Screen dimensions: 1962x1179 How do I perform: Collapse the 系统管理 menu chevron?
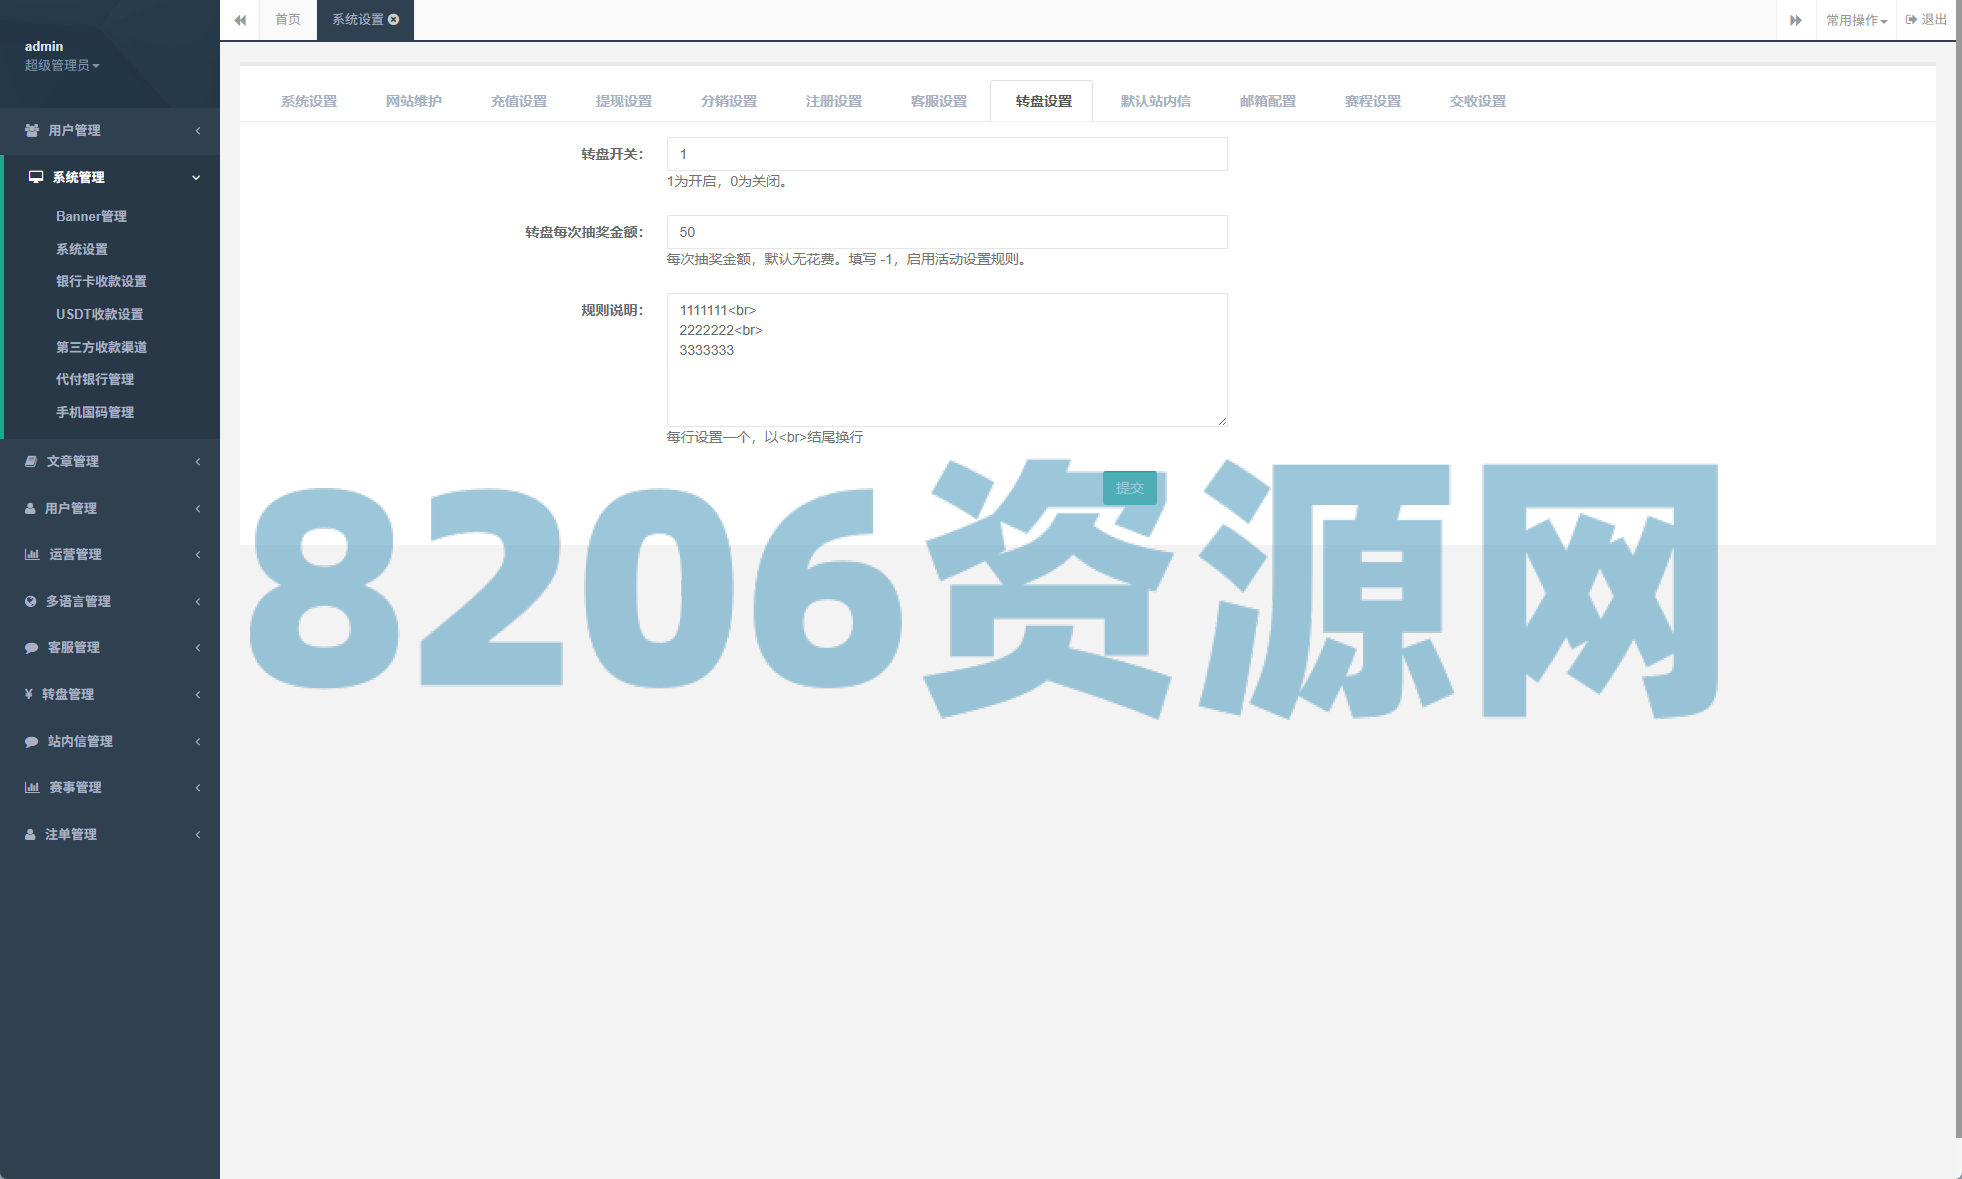coord(196,177)
